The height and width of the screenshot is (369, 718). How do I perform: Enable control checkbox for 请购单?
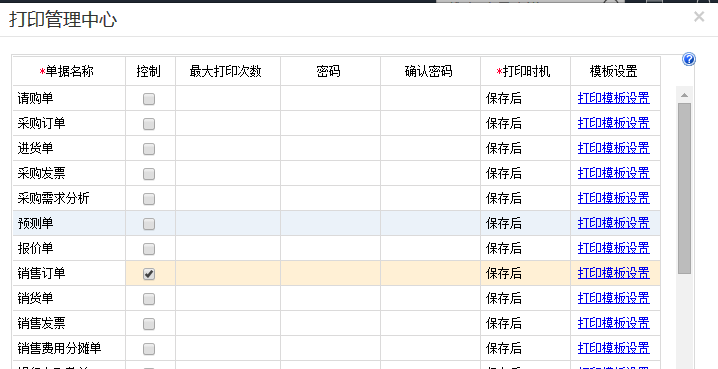point(149,99)
